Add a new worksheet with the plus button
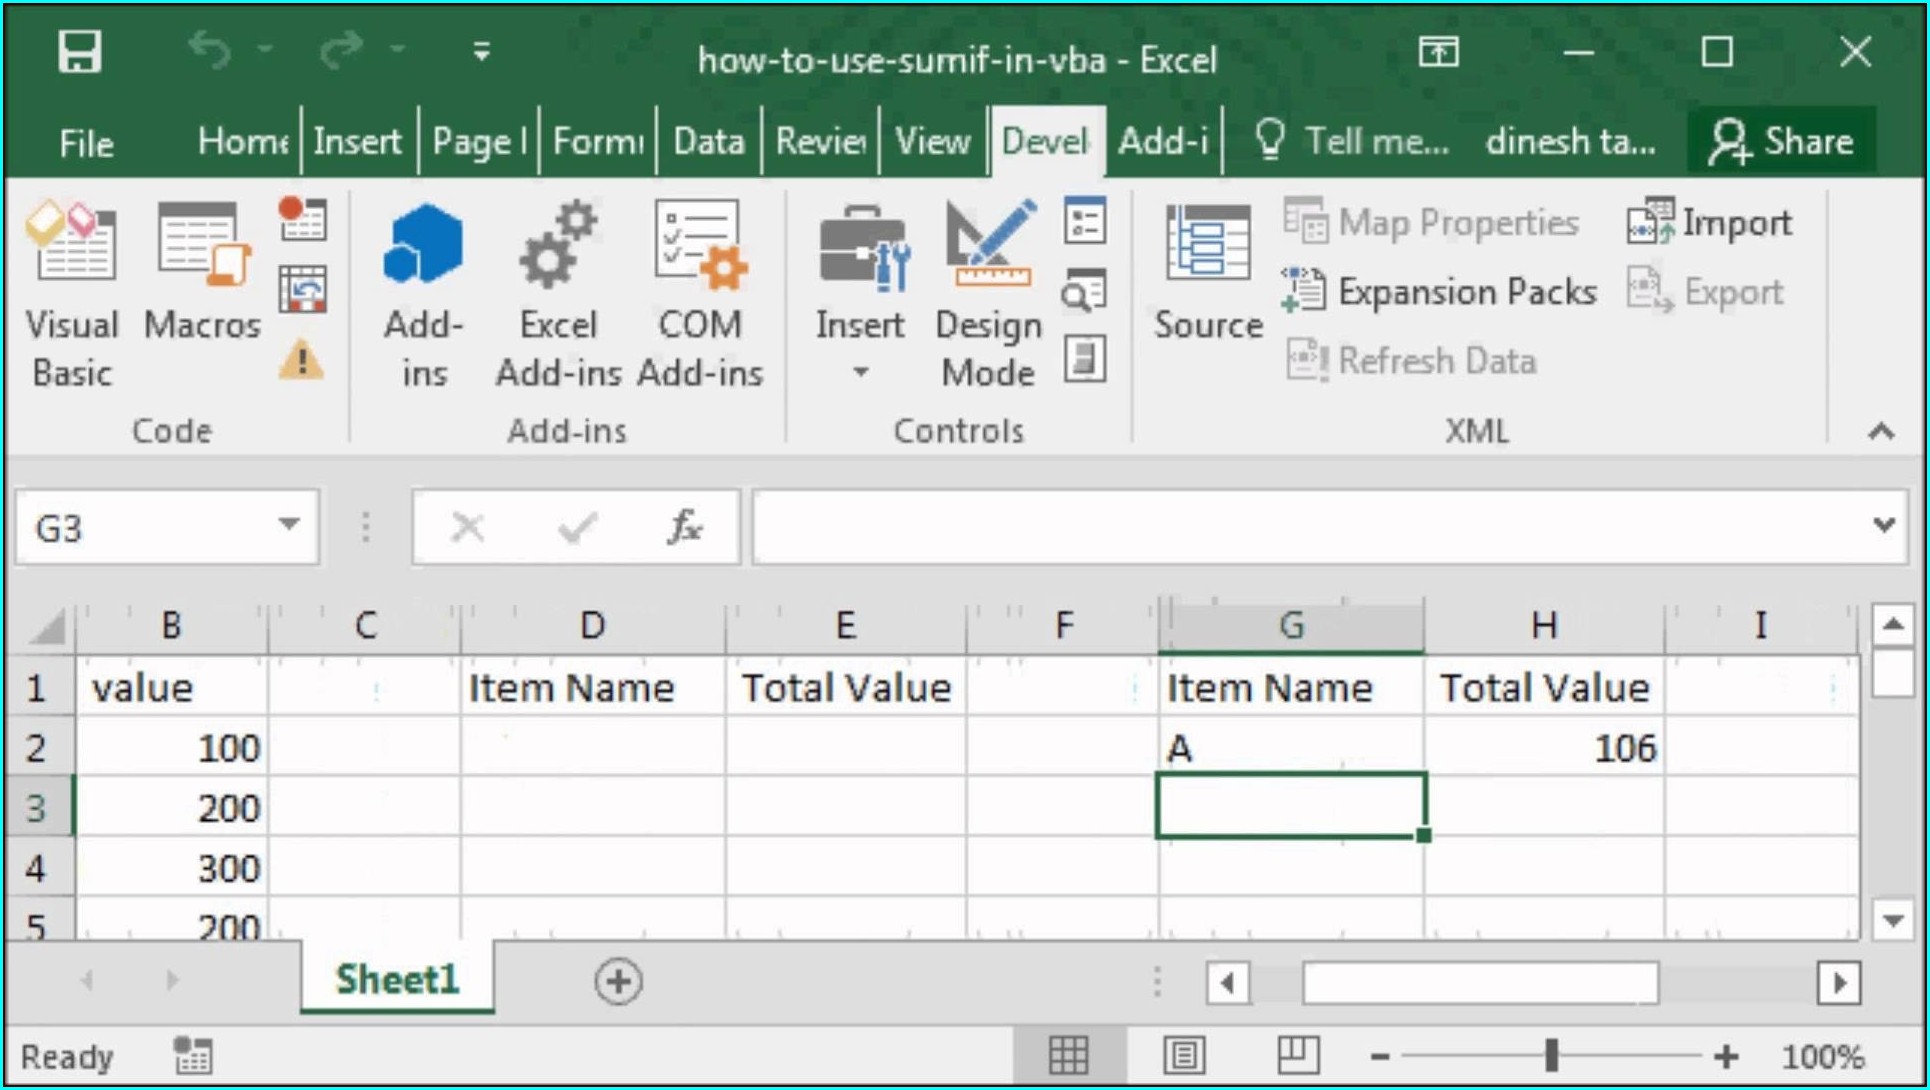Image resolution: width=1930 pixels, height=1090 pixels. tap(619, 981)
